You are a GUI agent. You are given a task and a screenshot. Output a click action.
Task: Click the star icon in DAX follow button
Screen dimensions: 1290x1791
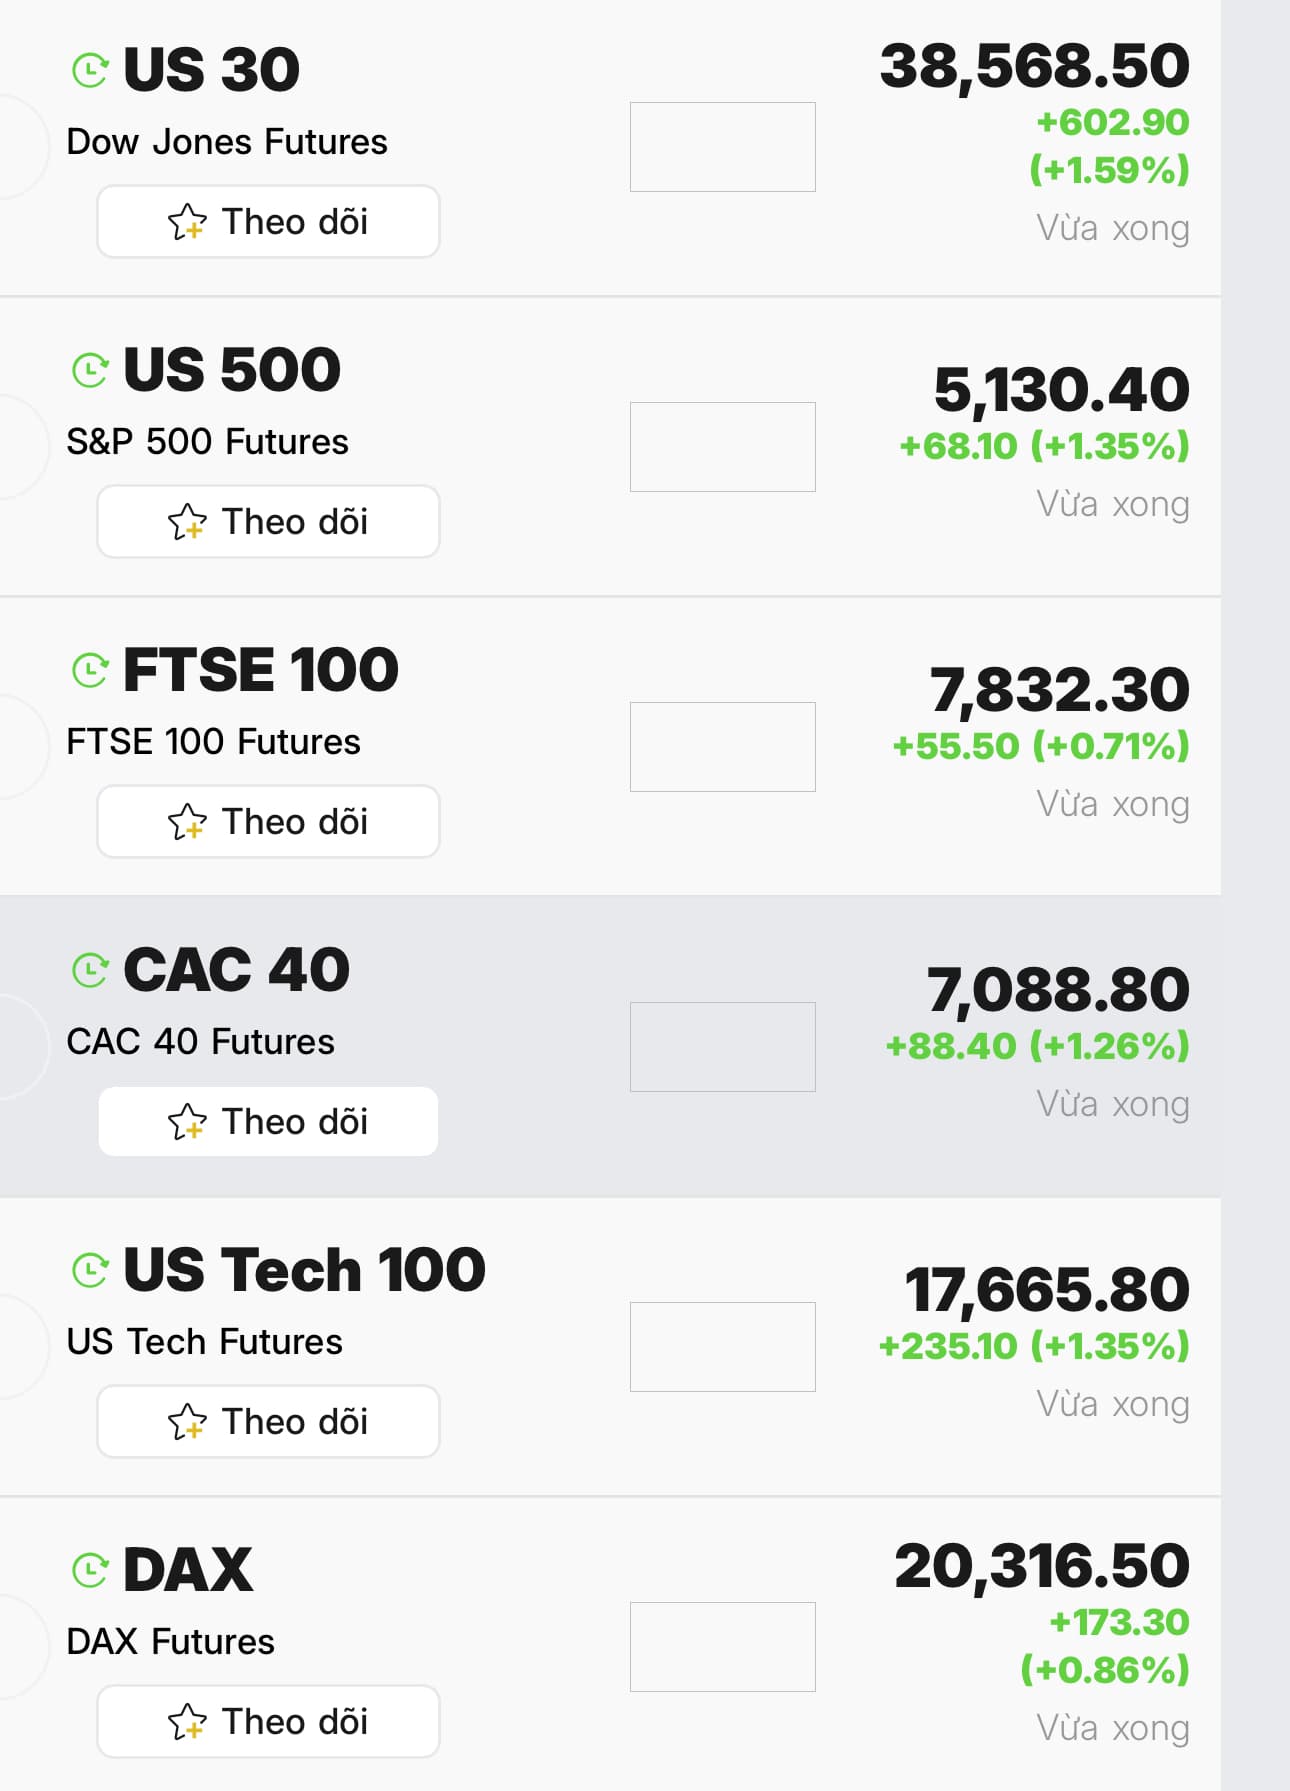[187, 1722]
